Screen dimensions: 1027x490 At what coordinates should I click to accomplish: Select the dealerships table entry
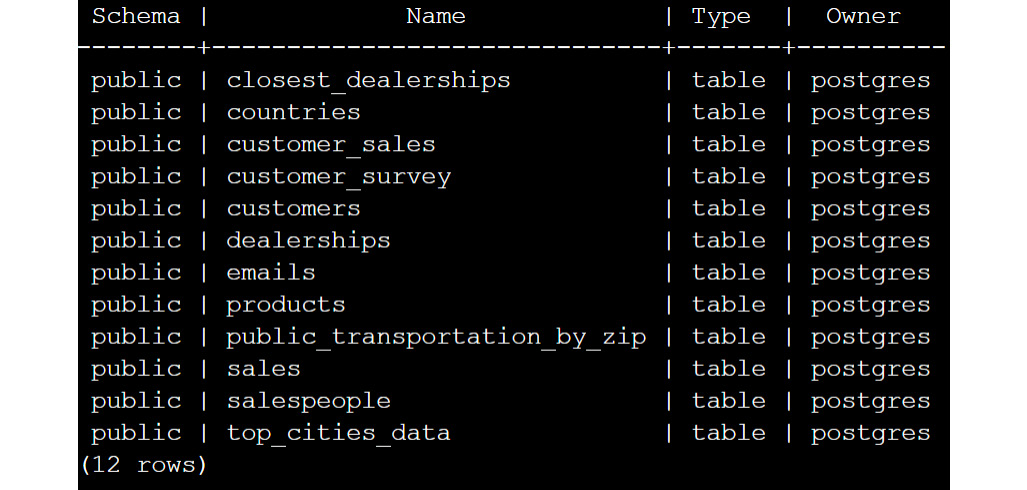coord(308,240)
